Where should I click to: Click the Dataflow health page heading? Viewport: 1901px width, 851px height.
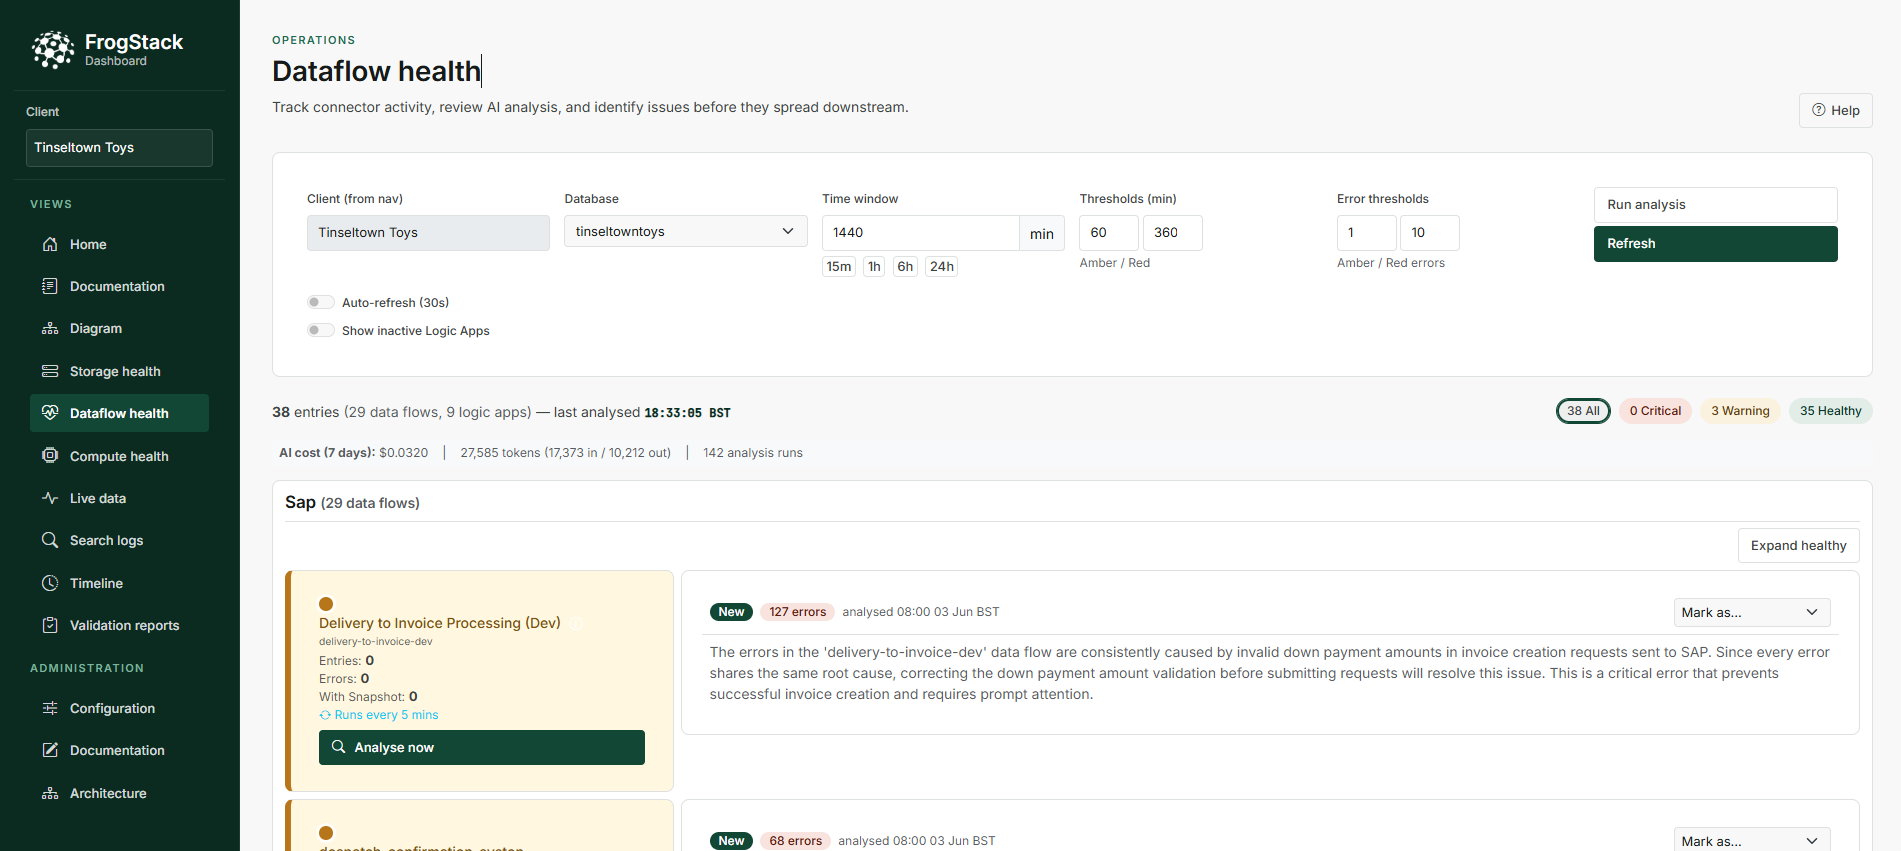coord(376,71)
